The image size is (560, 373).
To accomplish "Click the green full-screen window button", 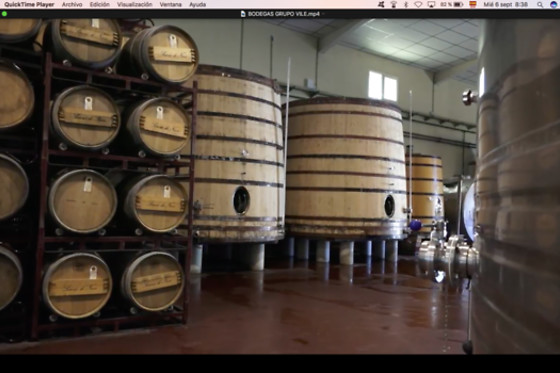I will click(4, 14).
